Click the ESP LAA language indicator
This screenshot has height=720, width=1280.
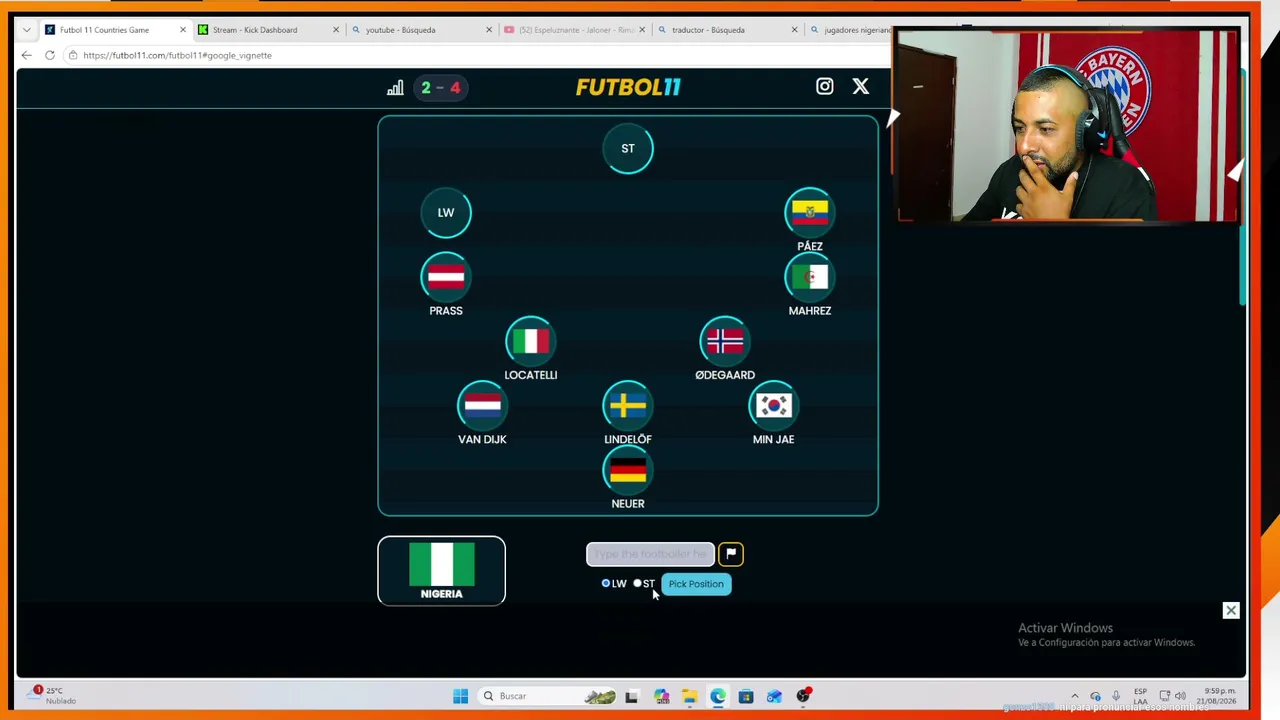pos(1141,696)
